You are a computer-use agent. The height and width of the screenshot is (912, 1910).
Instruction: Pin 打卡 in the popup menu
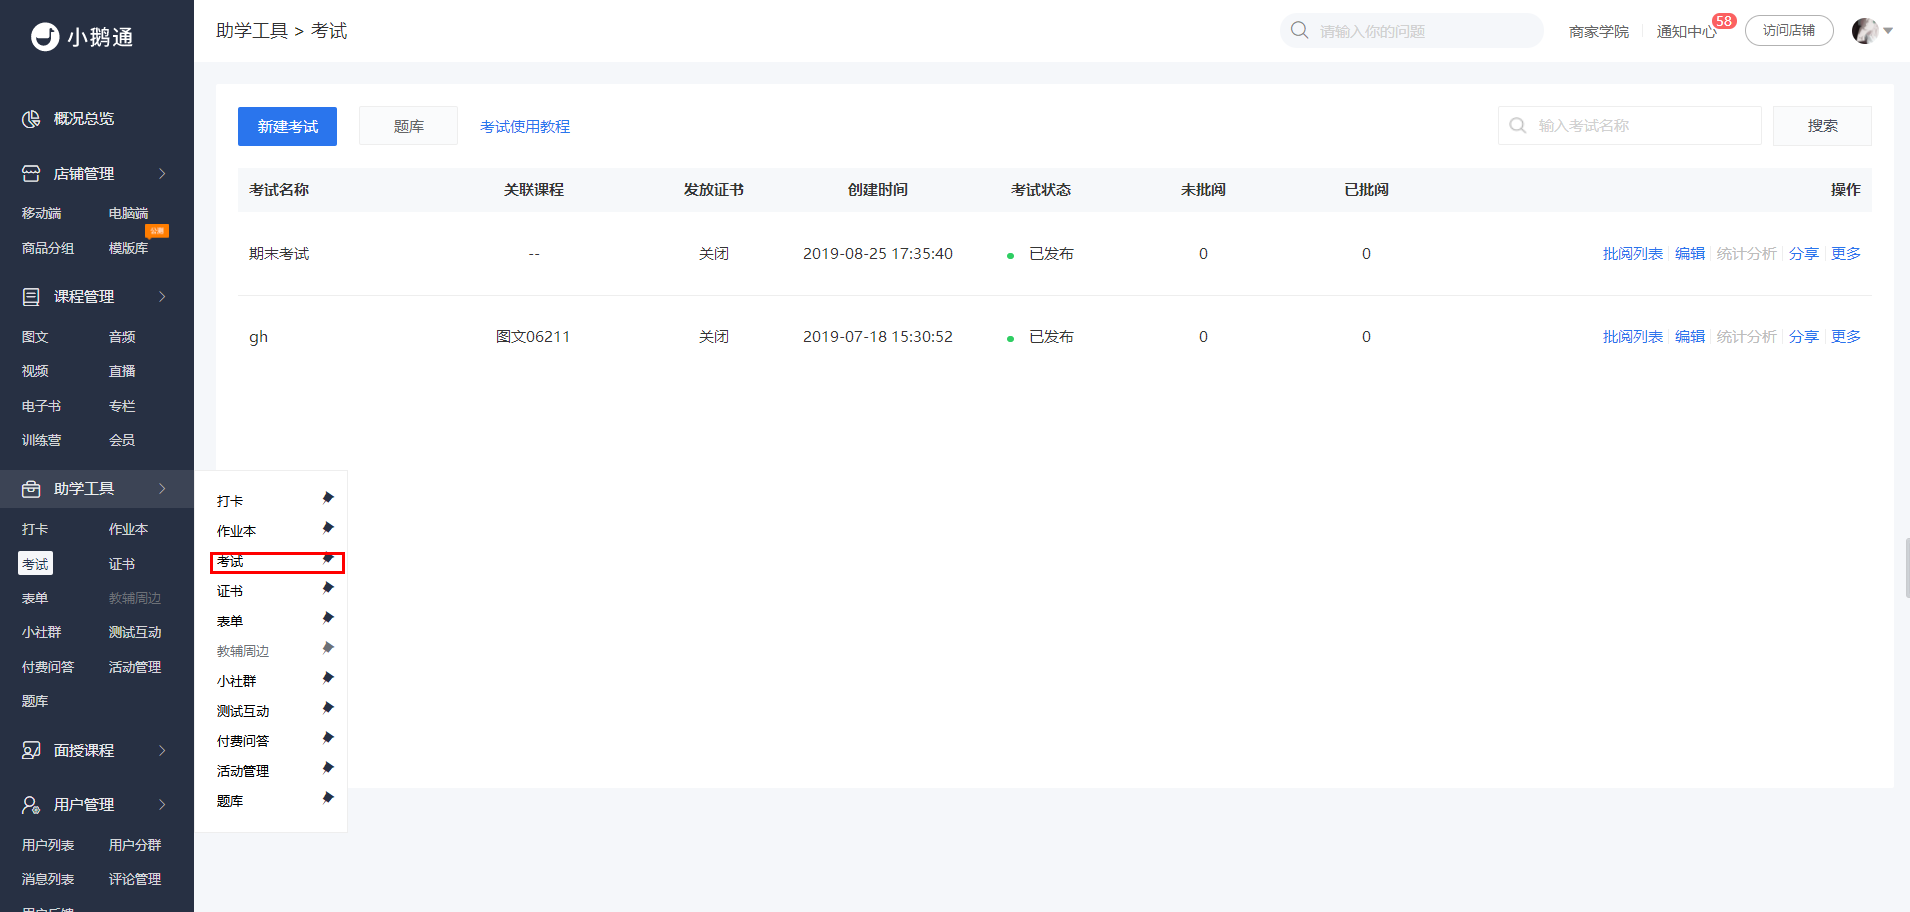pos(328,498)
